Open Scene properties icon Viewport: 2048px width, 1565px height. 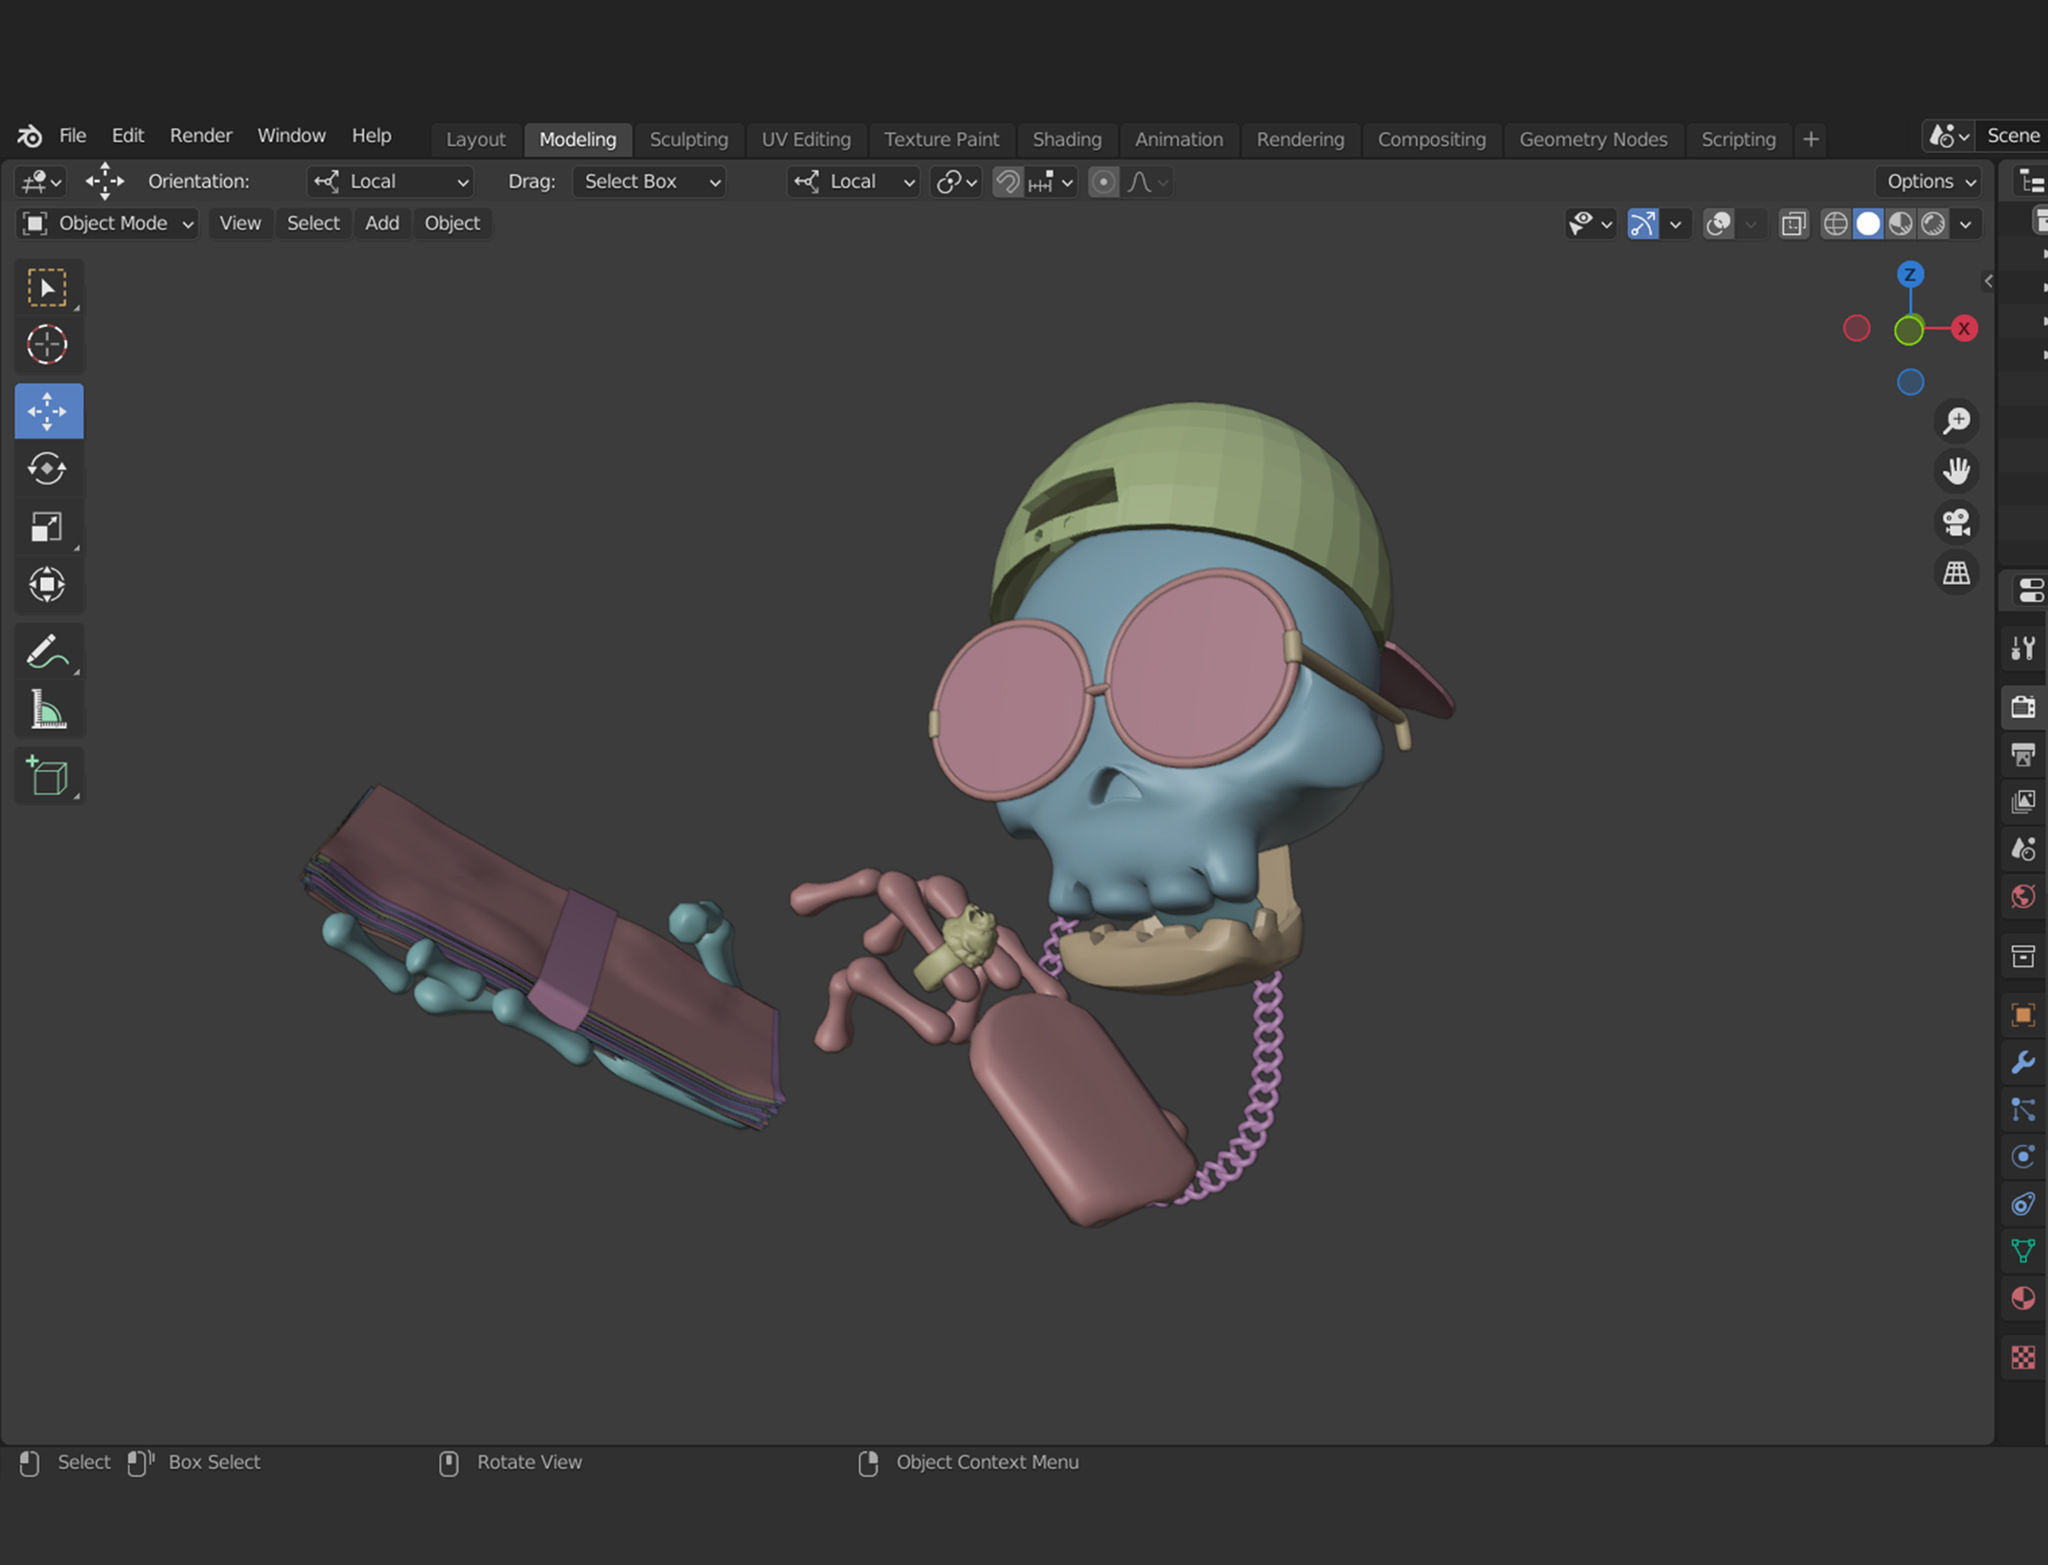coord(2023,849)
